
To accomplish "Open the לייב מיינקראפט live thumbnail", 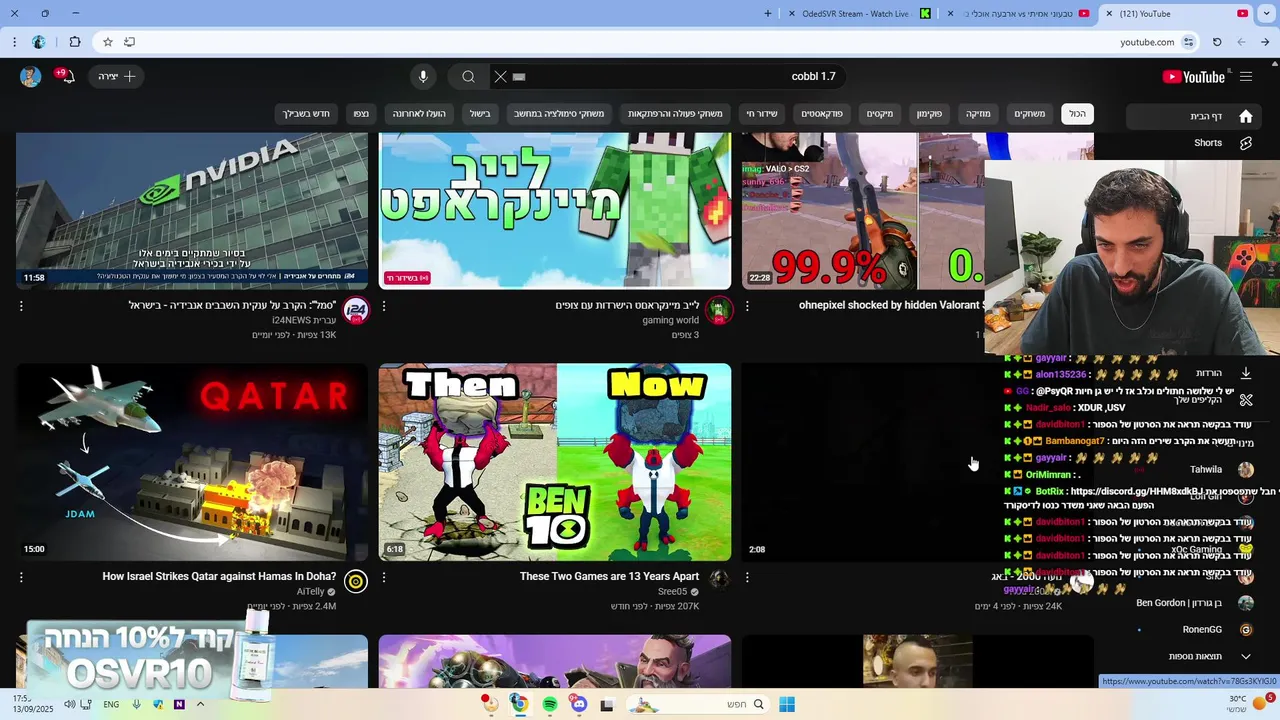I will coord(555,211).
